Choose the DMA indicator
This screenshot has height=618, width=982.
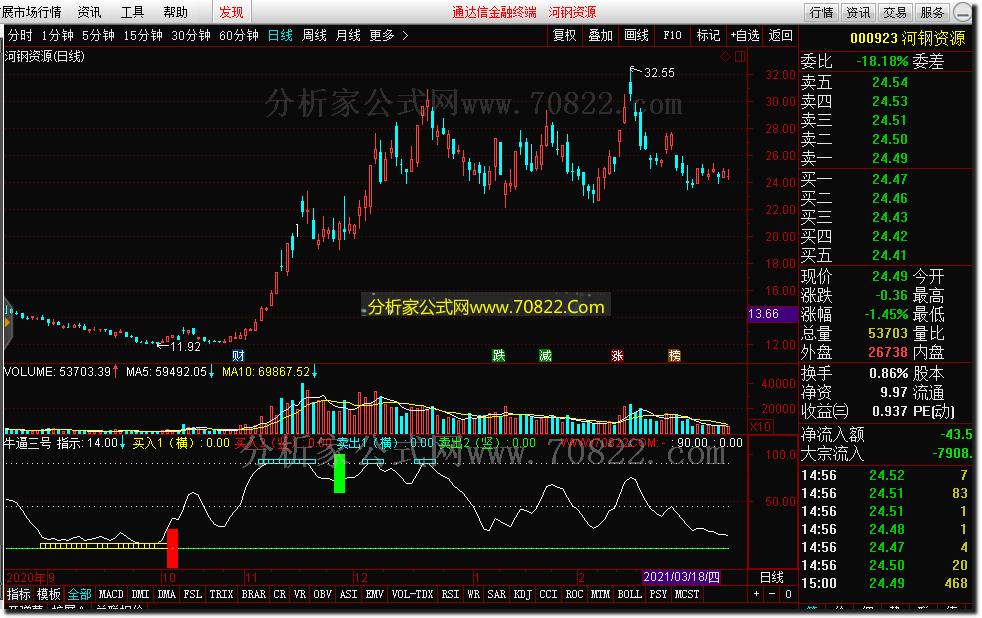167,594
